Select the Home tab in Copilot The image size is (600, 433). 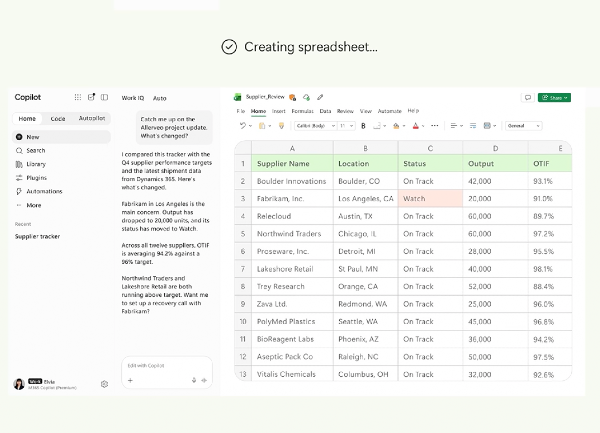(x=27, y=119)
